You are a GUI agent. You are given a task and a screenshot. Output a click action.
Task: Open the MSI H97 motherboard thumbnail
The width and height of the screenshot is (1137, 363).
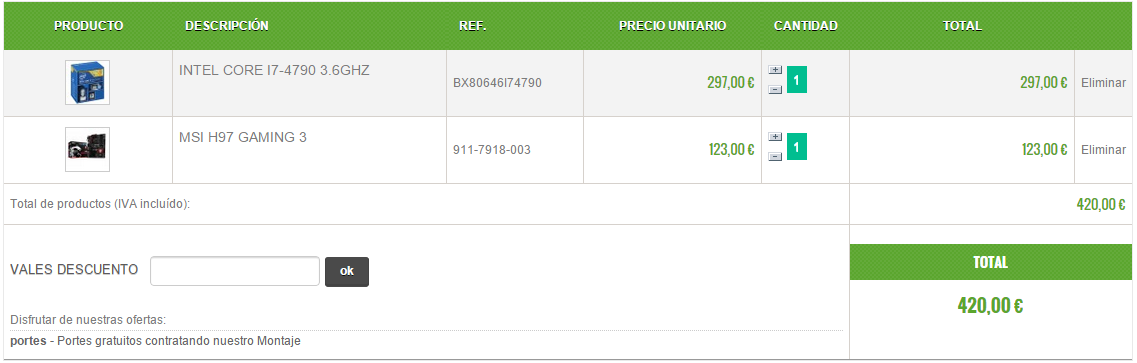point(88,149)
